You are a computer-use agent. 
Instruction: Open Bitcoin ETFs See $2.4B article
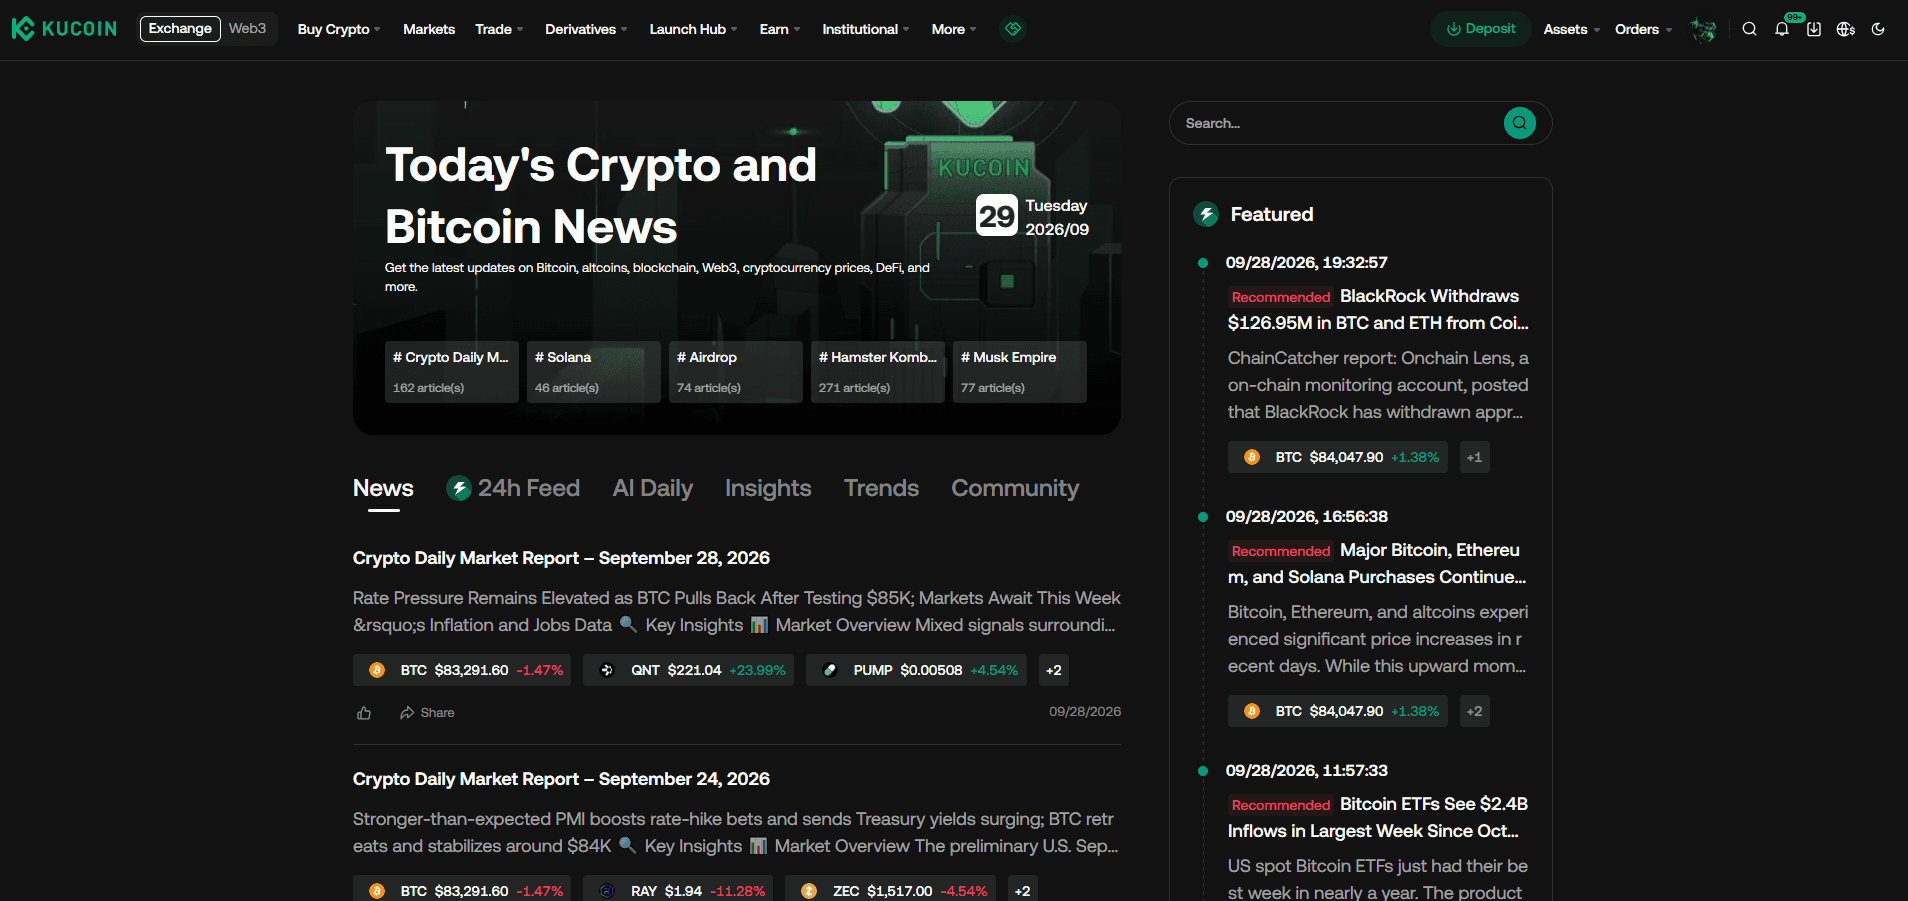1378,817
